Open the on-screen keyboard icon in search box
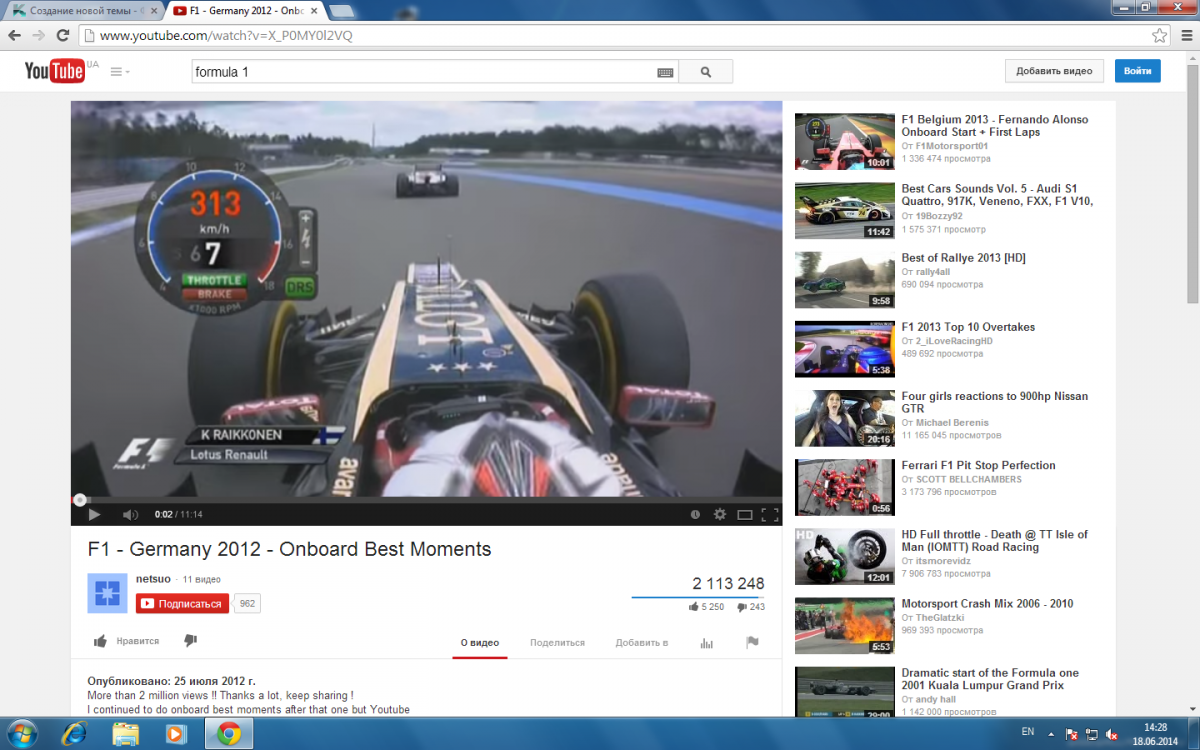Screen dimensions: 1200x750 [x=665, y=72]
